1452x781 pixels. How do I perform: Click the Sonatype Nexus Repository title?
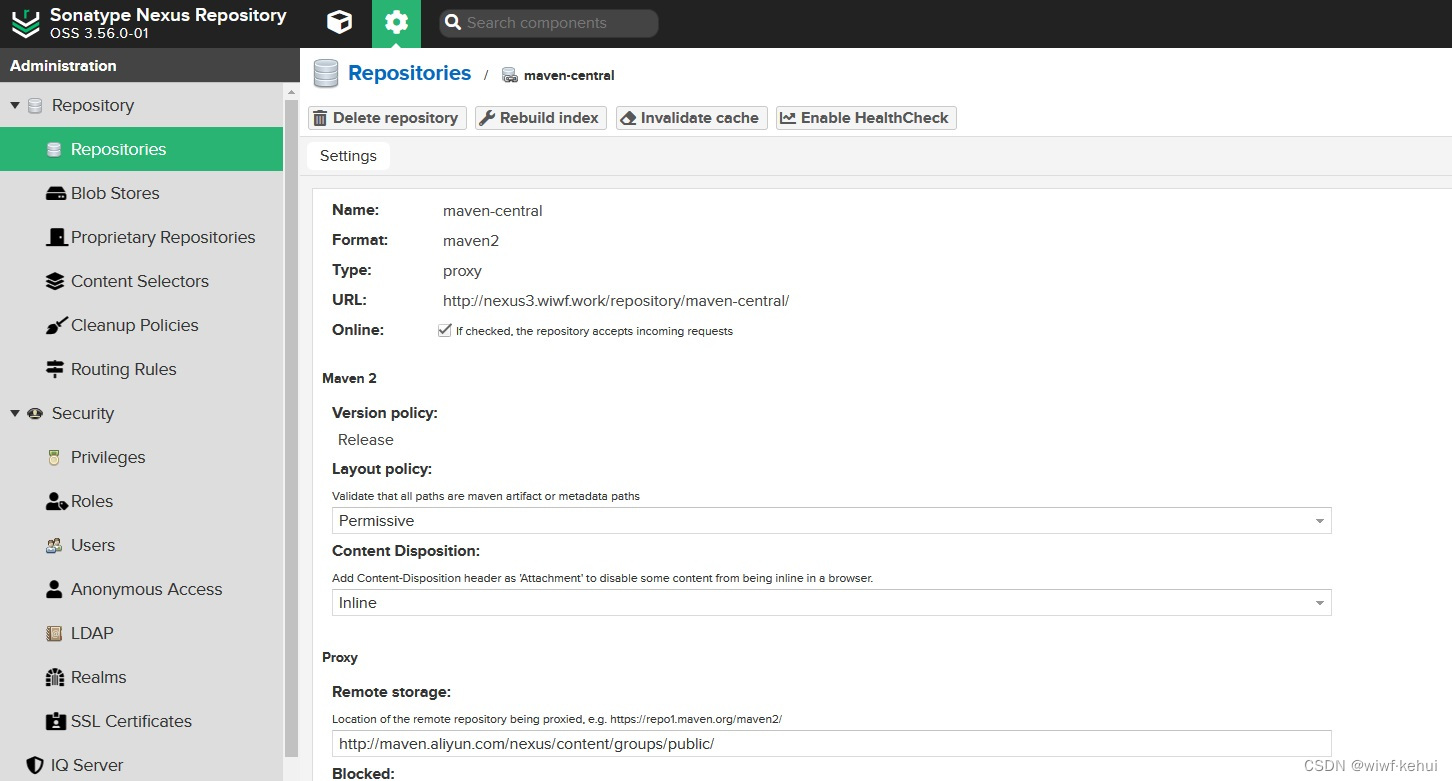click(168, 15)
